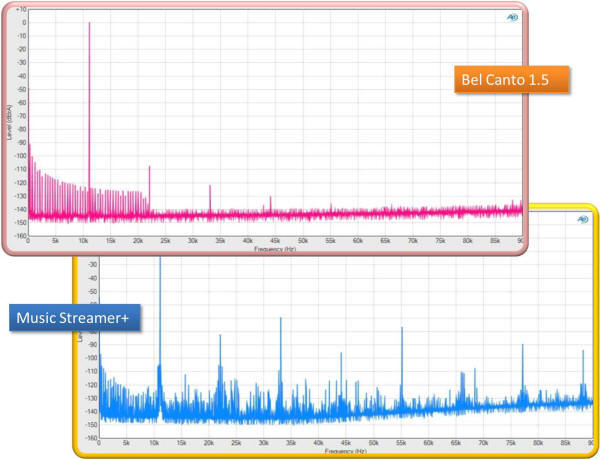Click the '10k' frequency tick on pink chart
The image size is (600, 459).
click(x=83, y=241)
